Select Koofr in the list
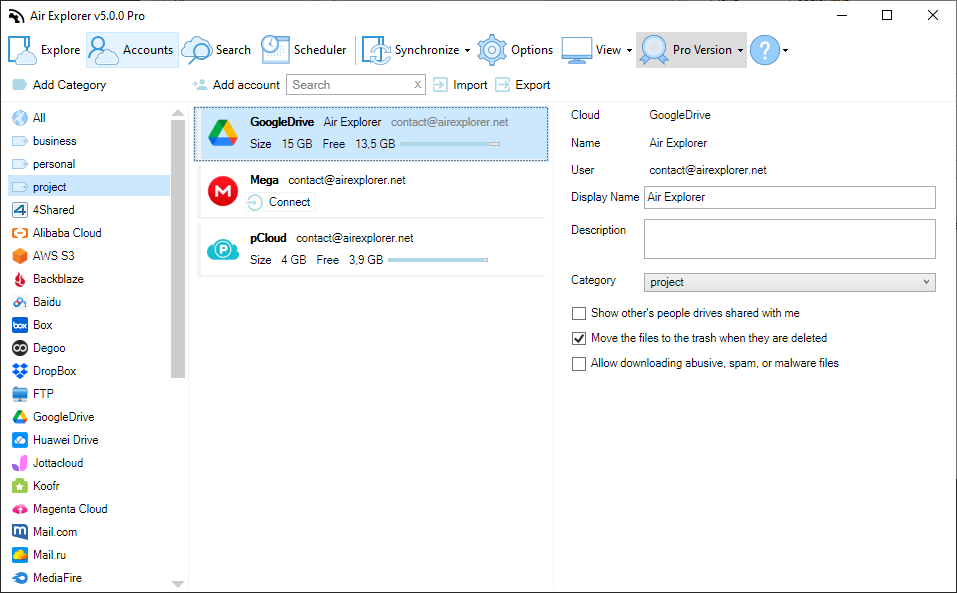957x593 pixels. [x=89, y=486]
